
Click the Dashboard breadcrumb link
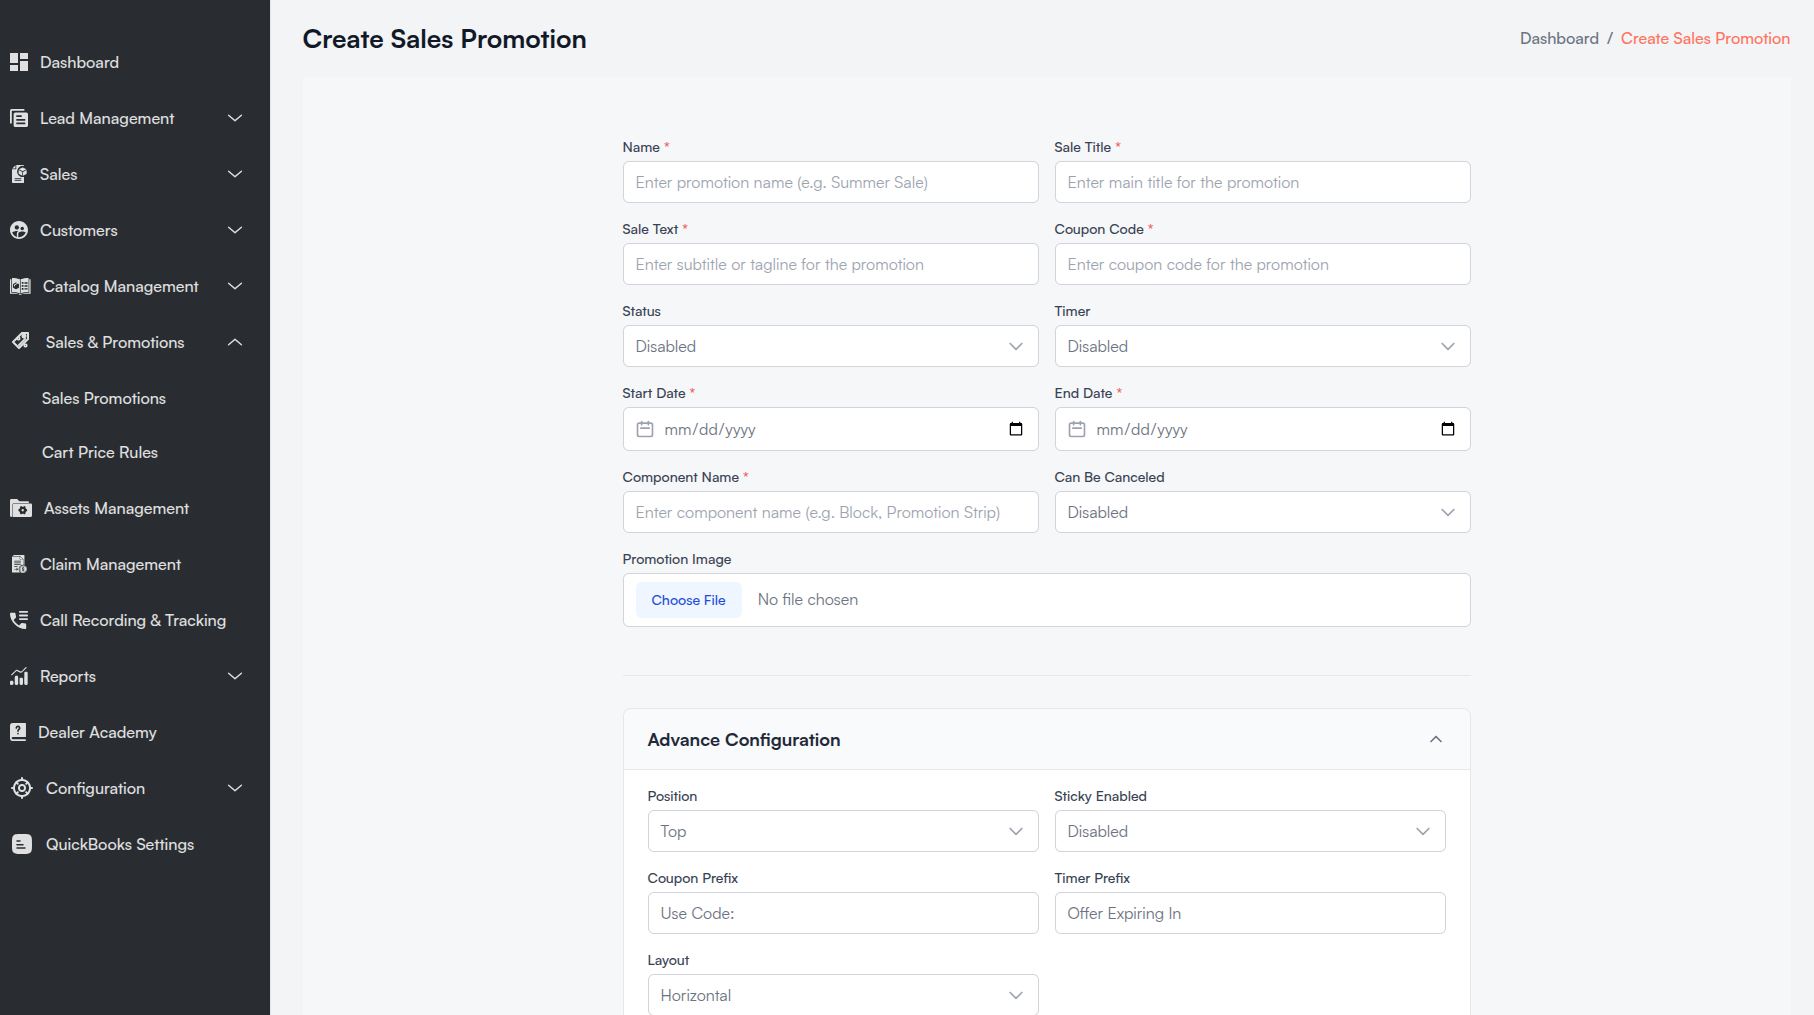pyautogui.click(x=1559, y=38)
